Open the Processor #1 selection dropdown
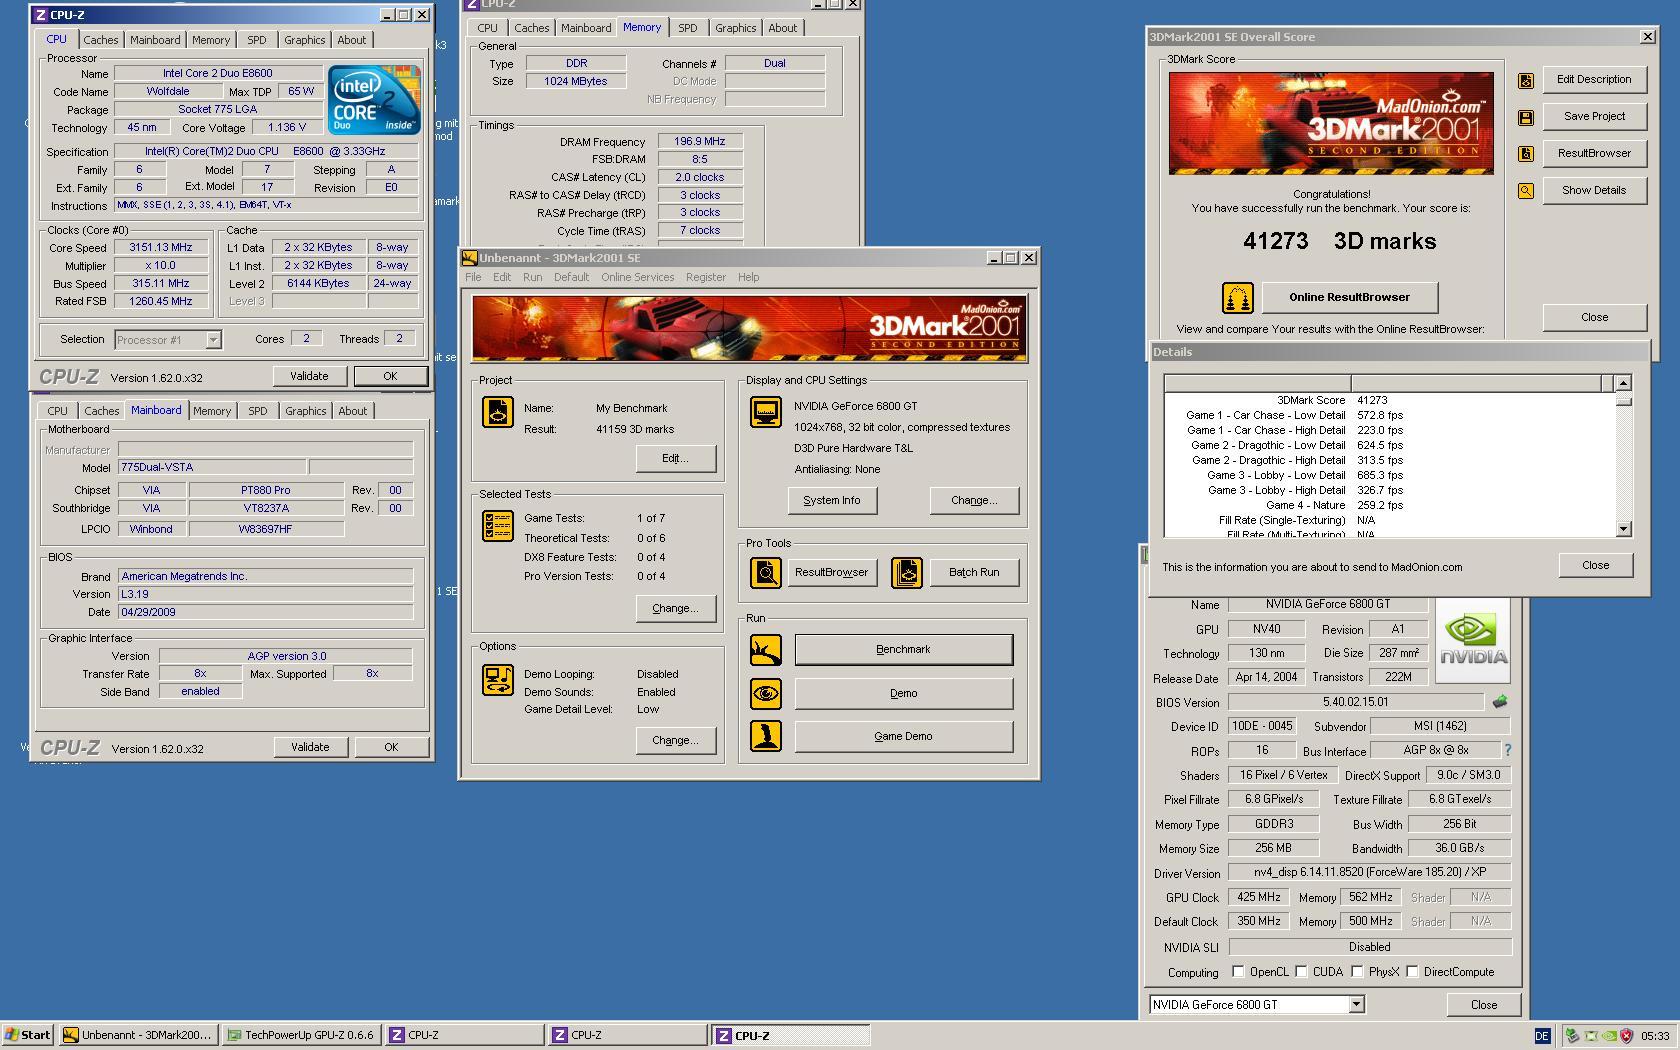Screen dimensions: 1680x1050 point(213,340)
